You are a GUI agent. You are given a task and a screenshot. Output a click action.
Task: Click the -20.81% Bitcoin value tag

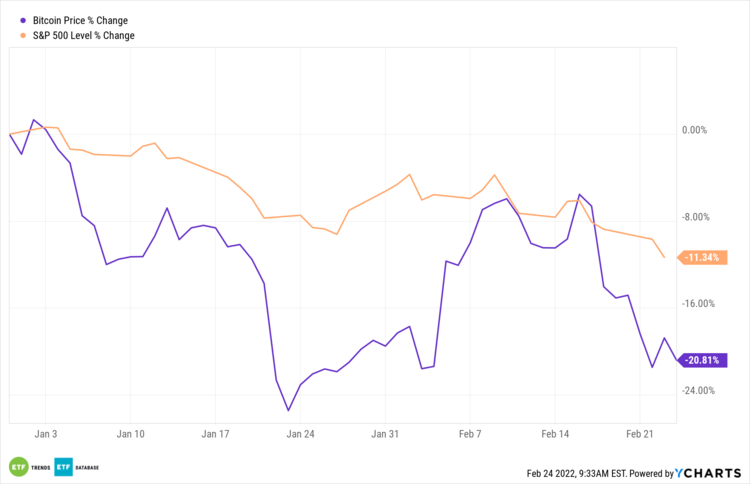coord(702,360)
